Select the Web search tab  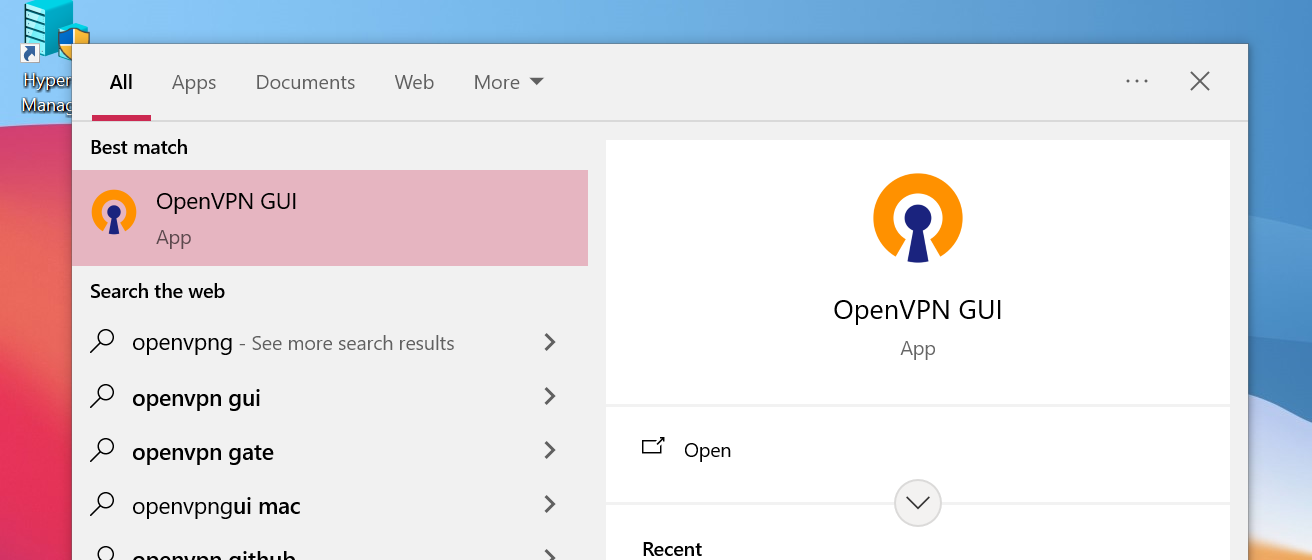pos(414,82)
